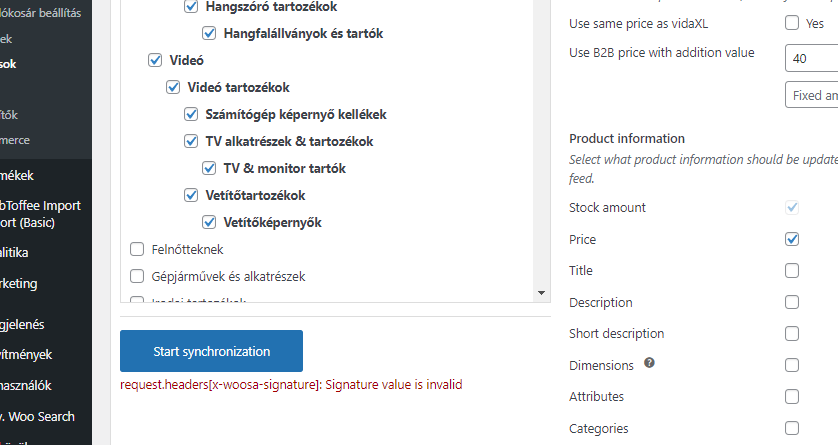Tick the Description checkbox
This screenshot has height=445, width=838.
tap(792, 302)
